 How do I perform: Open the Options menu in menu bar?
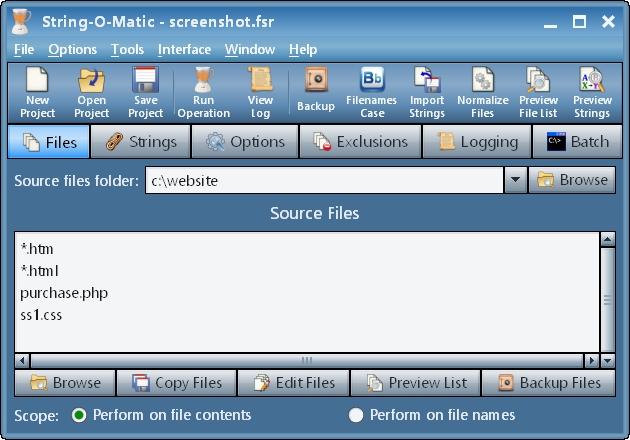[x=72, y=49]
